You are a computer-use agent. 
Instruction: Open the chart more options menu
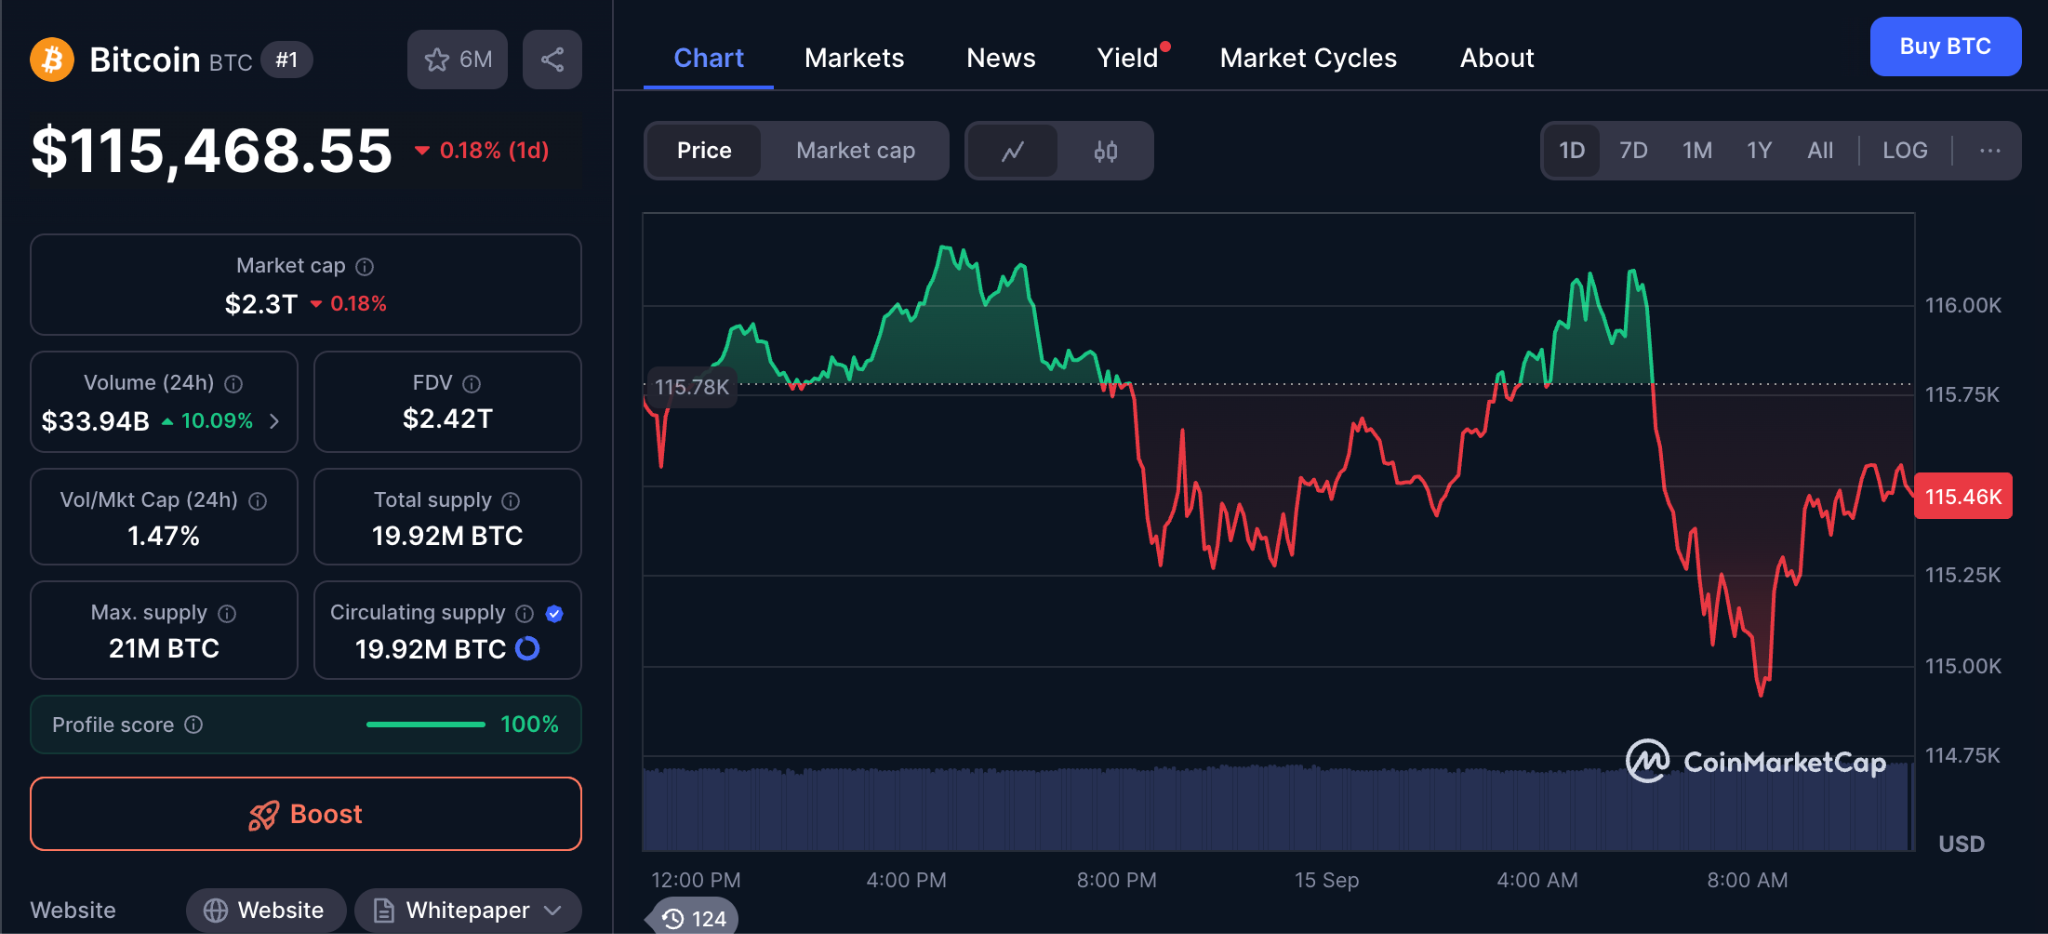coord(1990,151)
